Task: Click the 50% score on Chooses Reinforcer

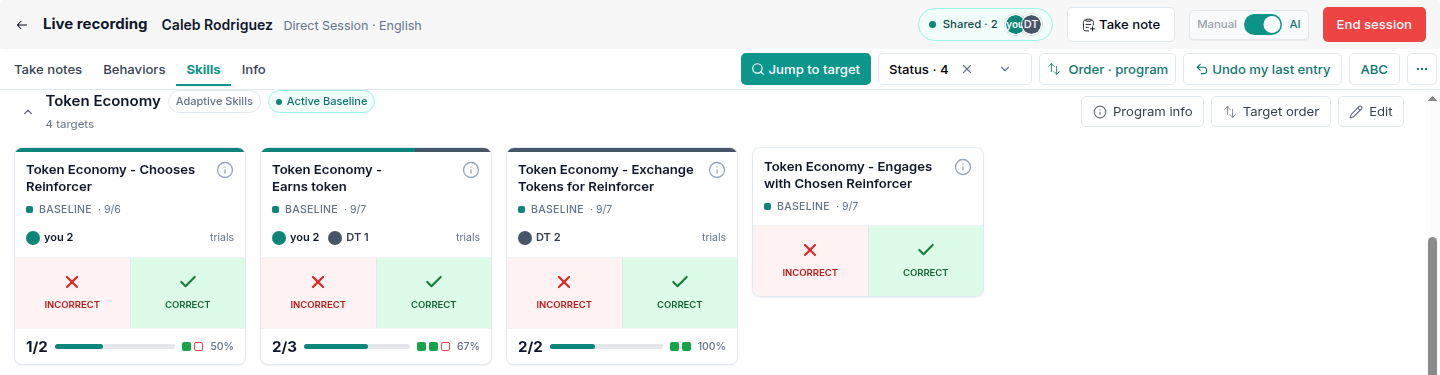Action: (x=222, y=346)
